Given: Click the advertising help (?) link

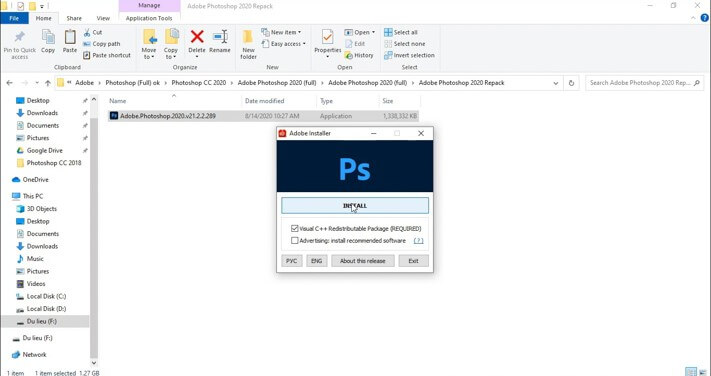Looking at the screenshot, I should pyautogui.click(x=419, y=241).
